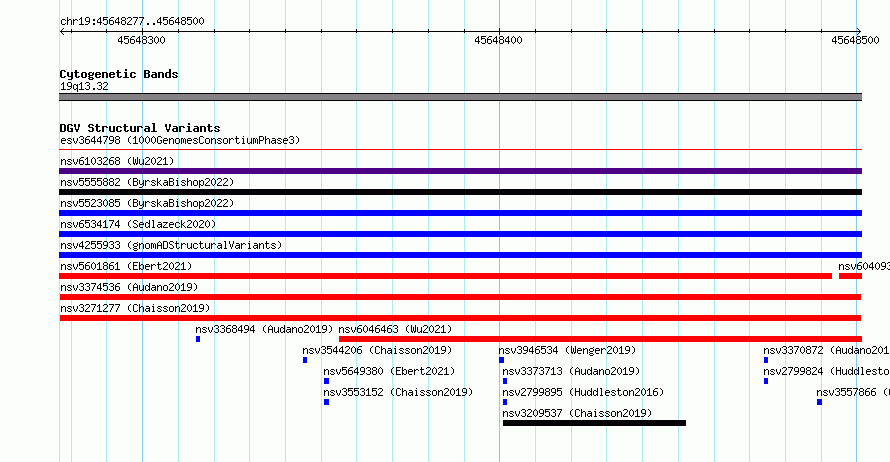Click the blue marker under nsv3557866
Screen dimensions: 890x462
coord(819,402)
